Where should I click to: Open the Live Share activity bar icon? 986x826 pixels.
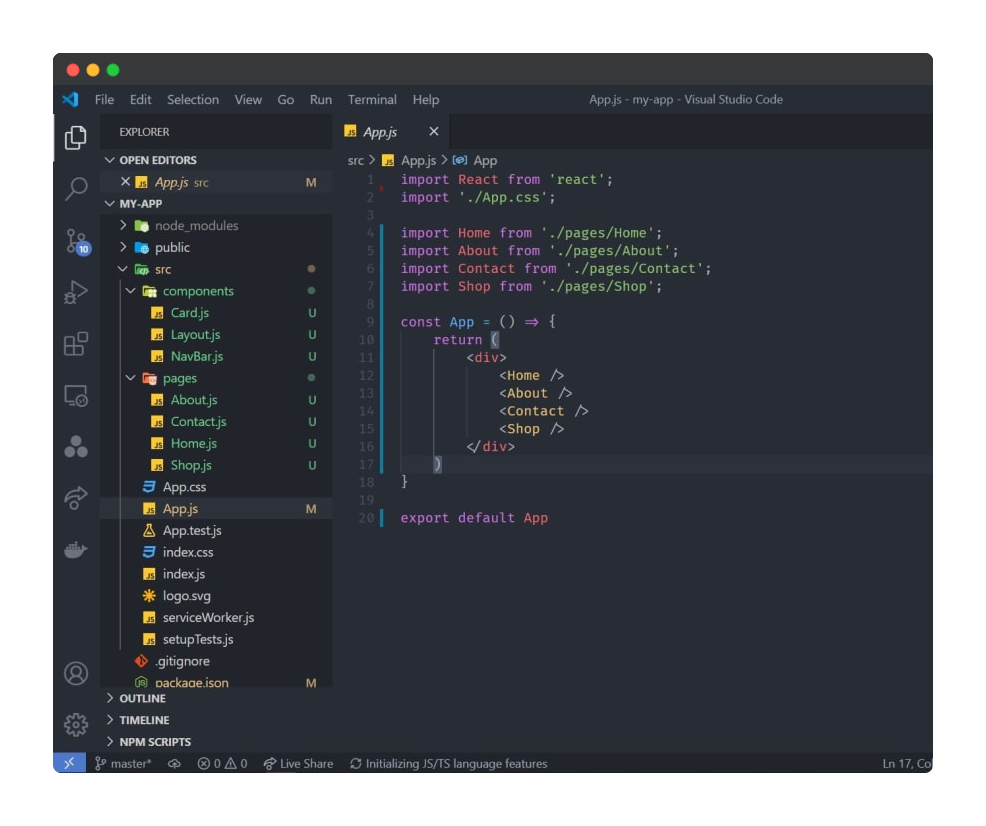point(75,498)
